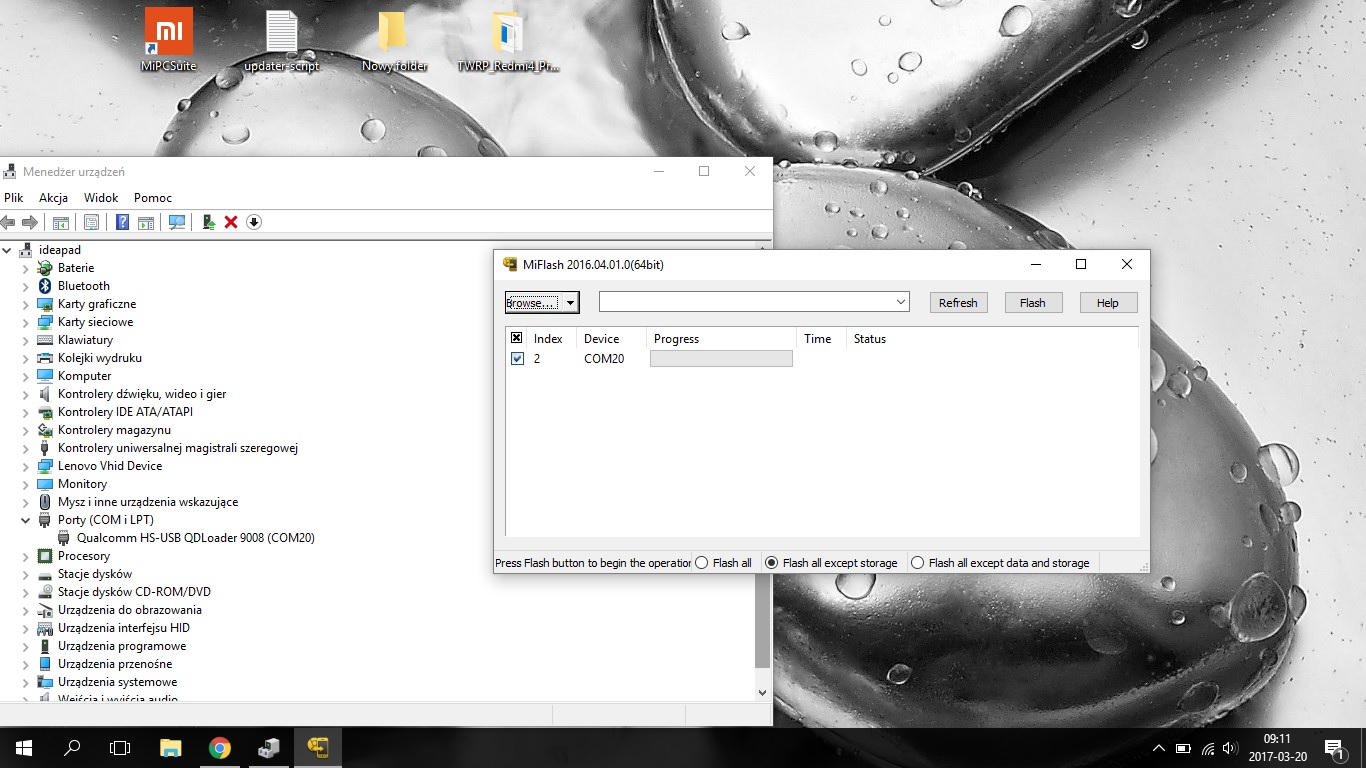Uncheck the COM20 device checkbox

(x=517, y=358)
